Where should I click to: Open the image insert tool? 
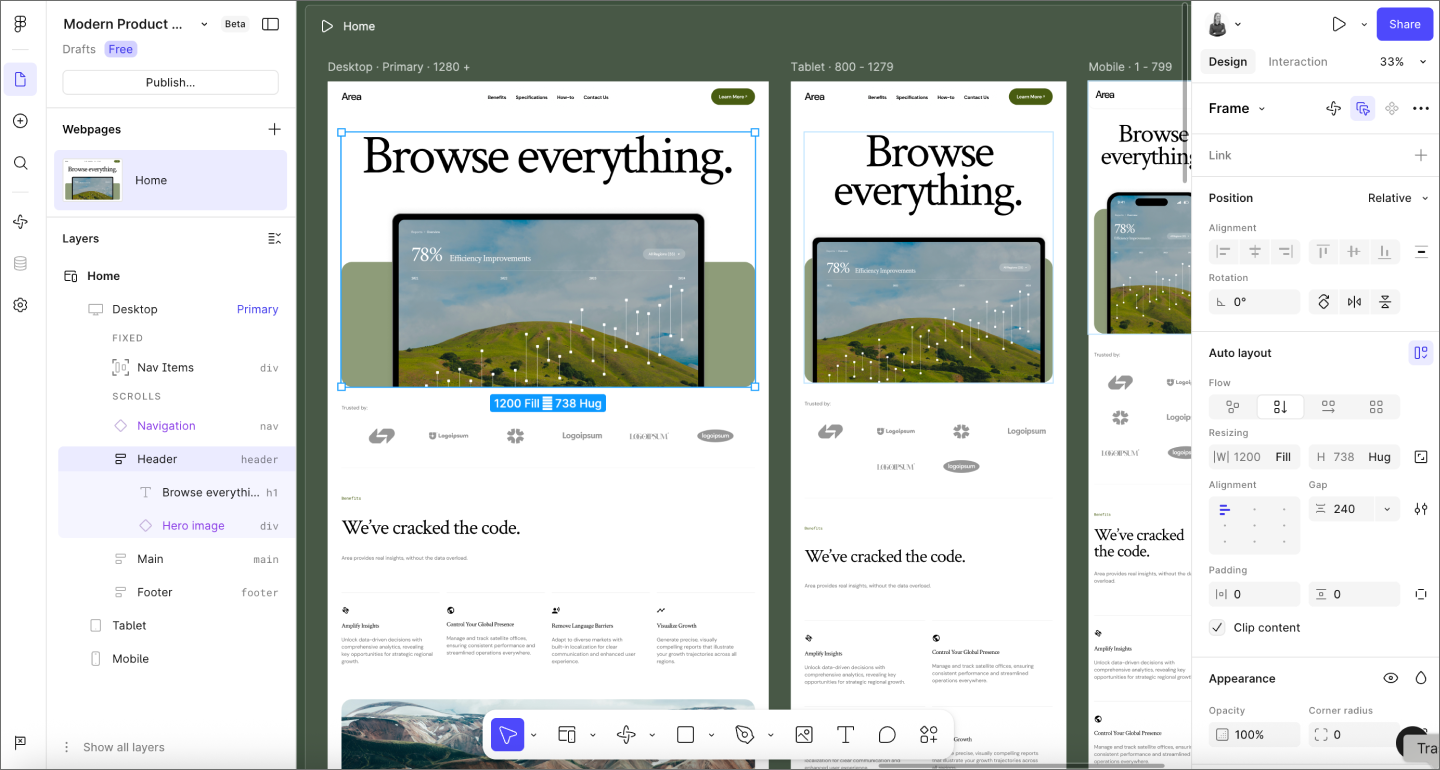[x=804, y=734]
